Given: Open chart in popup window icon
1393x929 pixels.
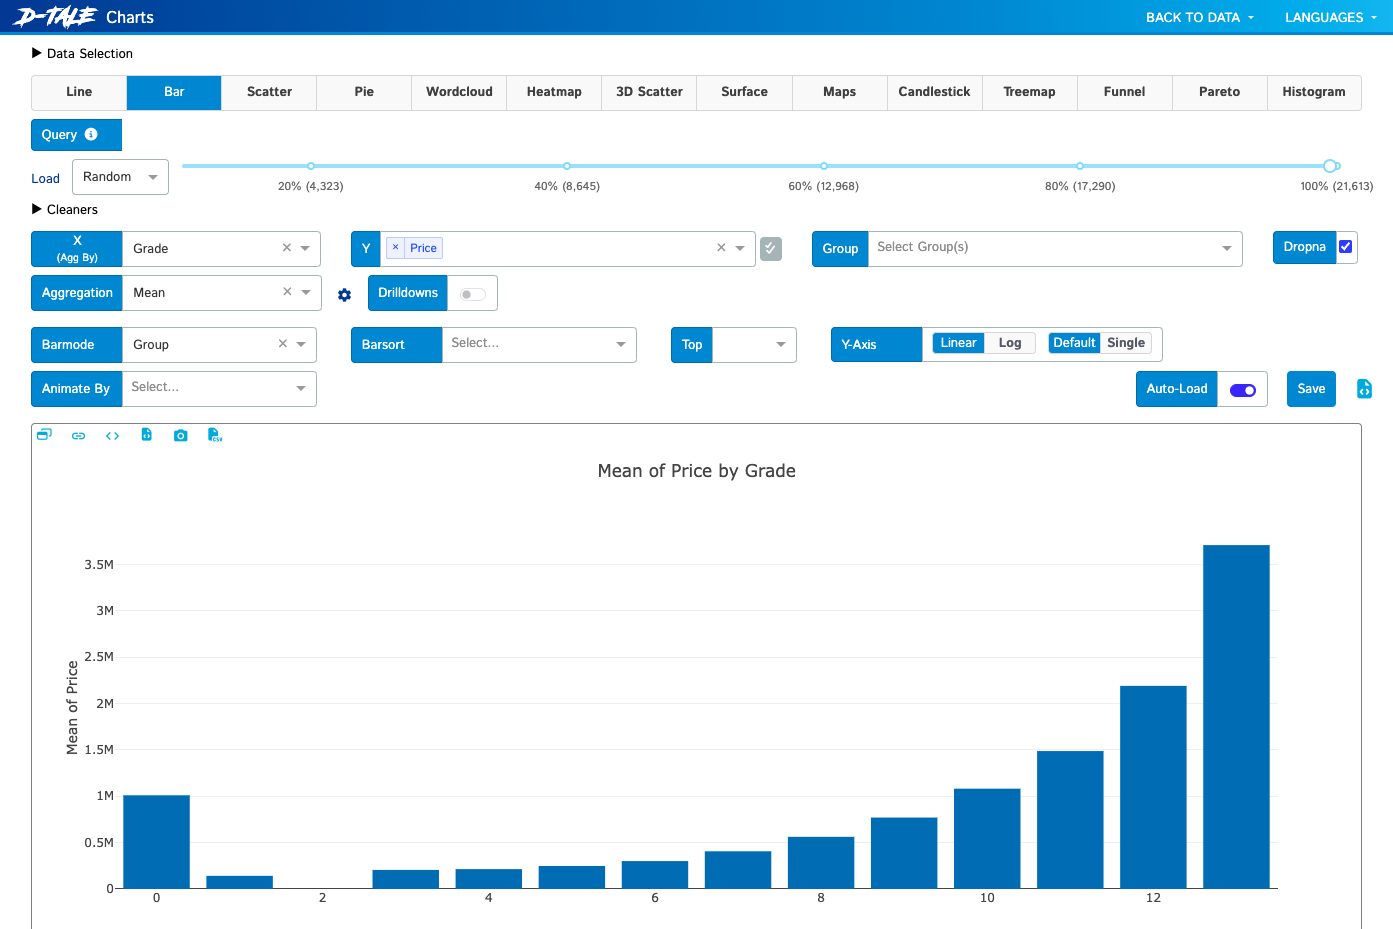Looking at the screenshot, I should 44,435.
